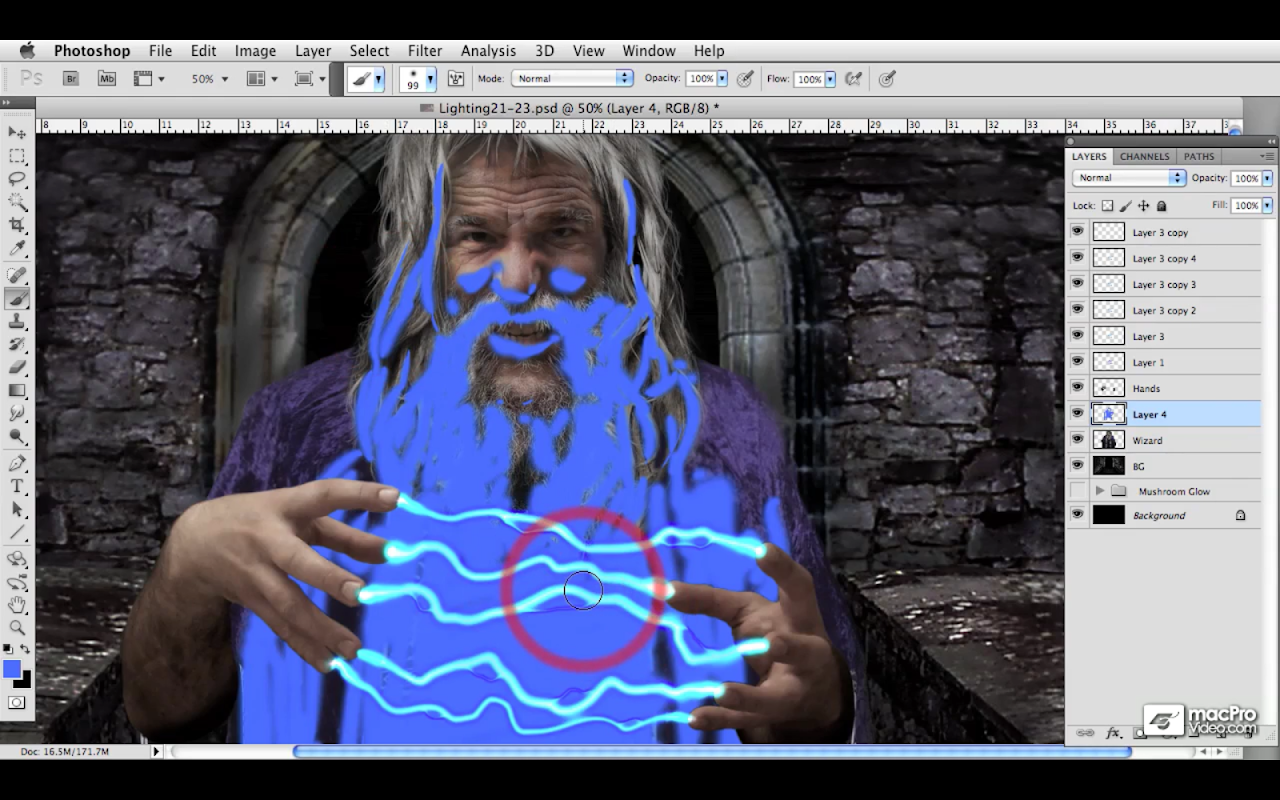This screenshot has width=1280, height=800.
Task: Click the foreground blue color swatch
Action: coord(12,669)
